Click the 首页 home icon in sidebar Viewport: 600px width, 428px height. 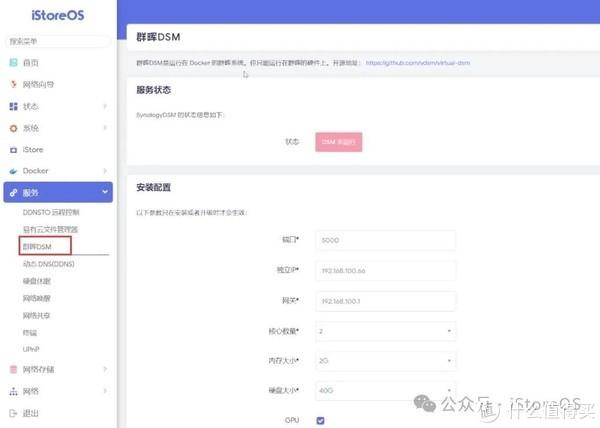click(x=13, y=62)
